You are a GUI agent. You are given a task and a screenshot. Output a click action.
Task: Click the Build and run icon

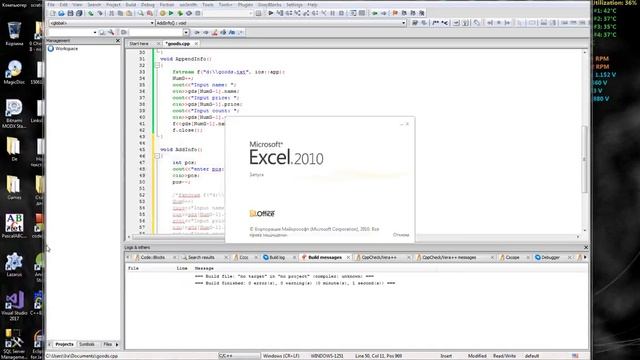tap(180, 13)
